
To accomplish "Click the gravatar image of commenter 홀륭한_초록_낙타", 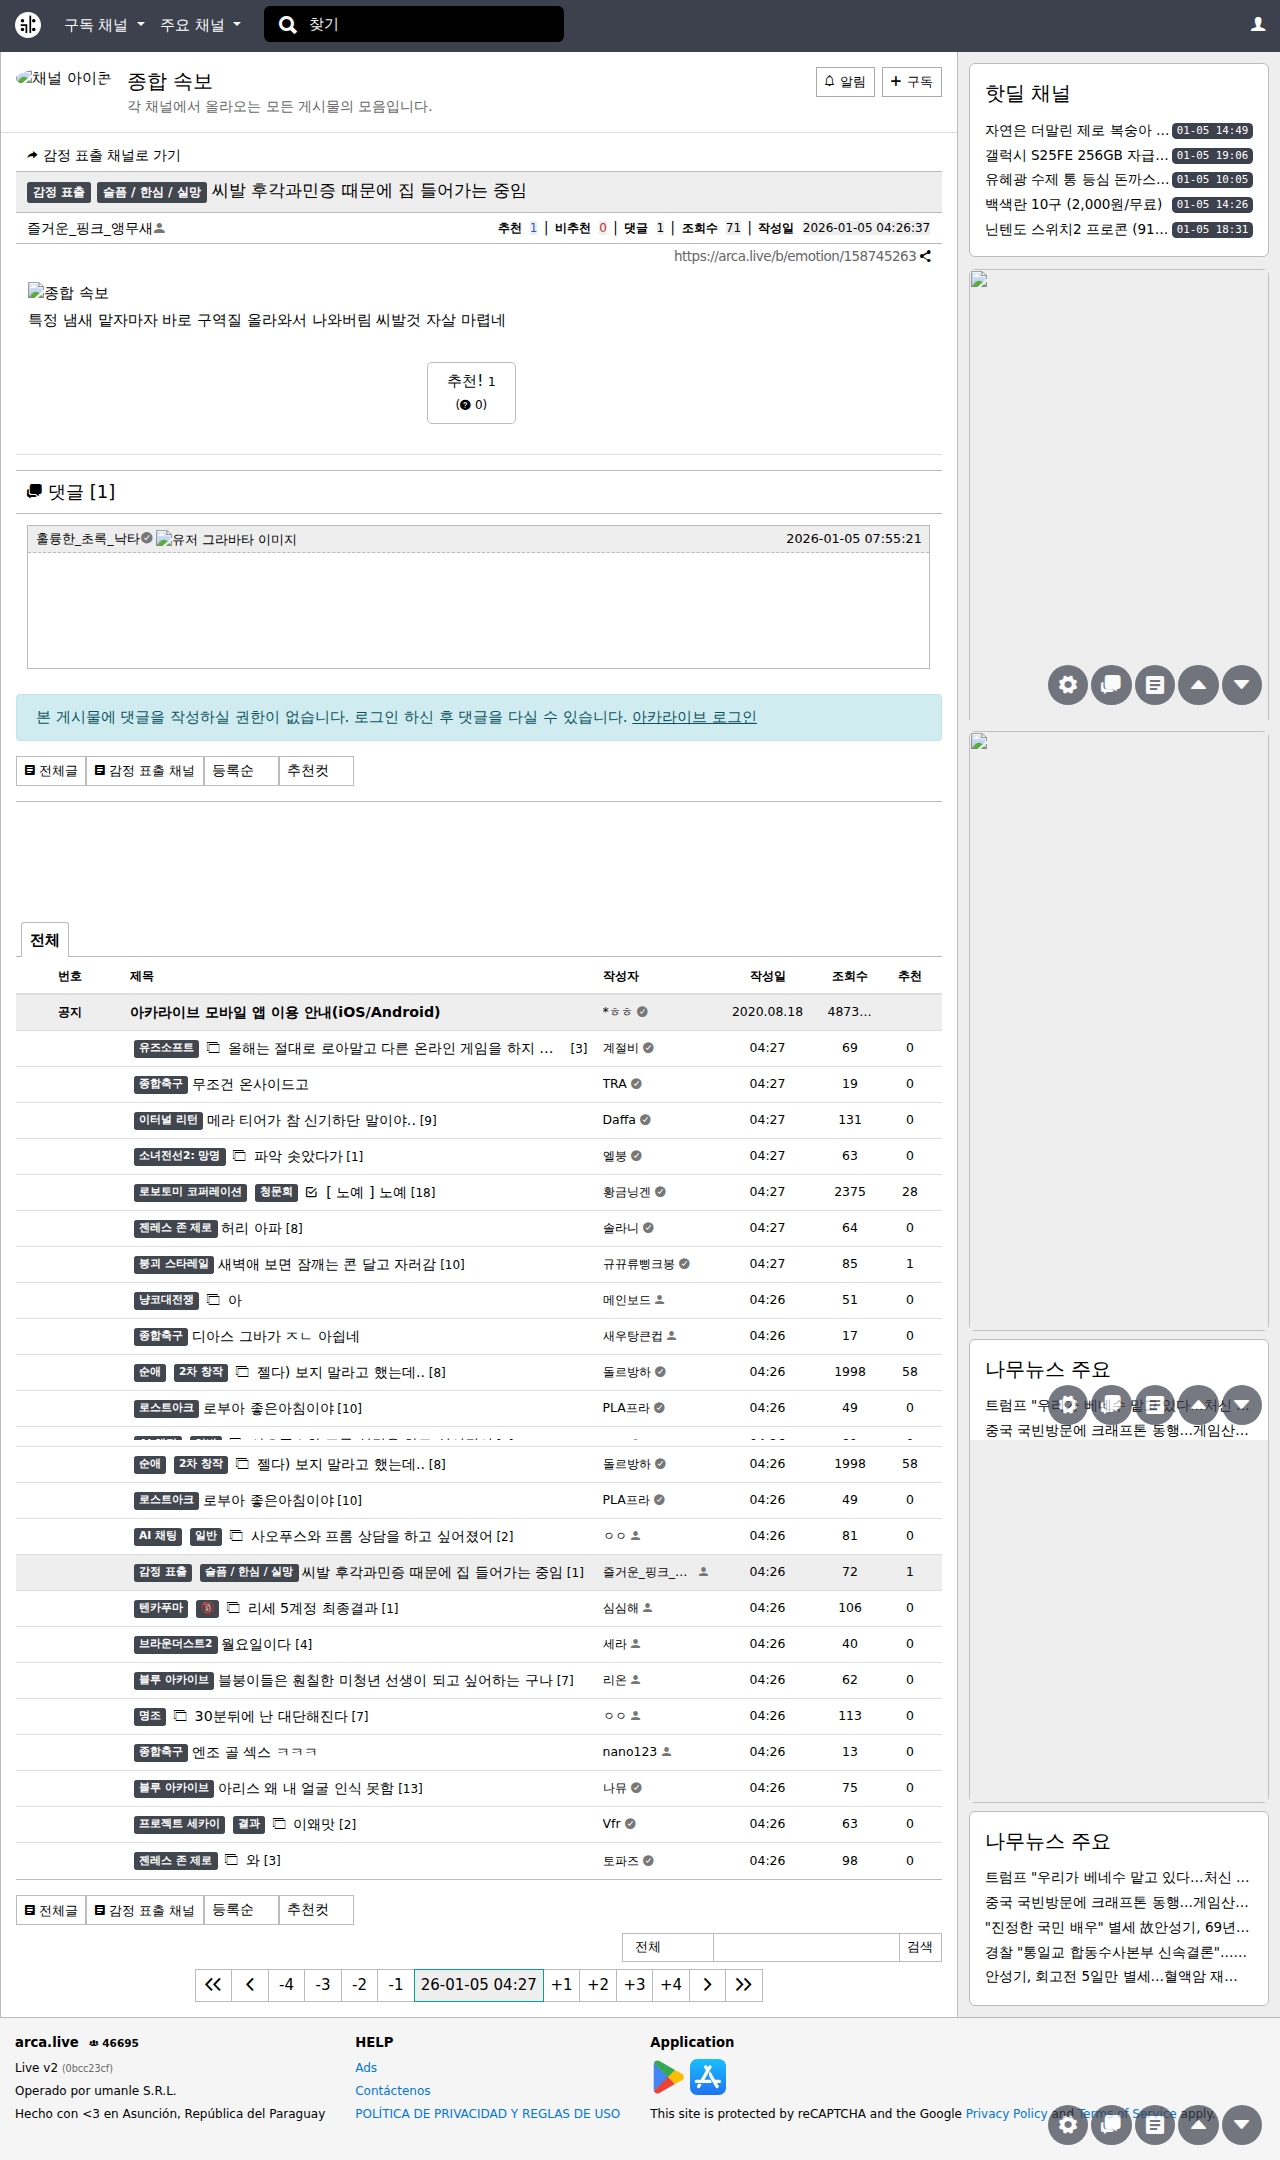I will pos(226,539).
